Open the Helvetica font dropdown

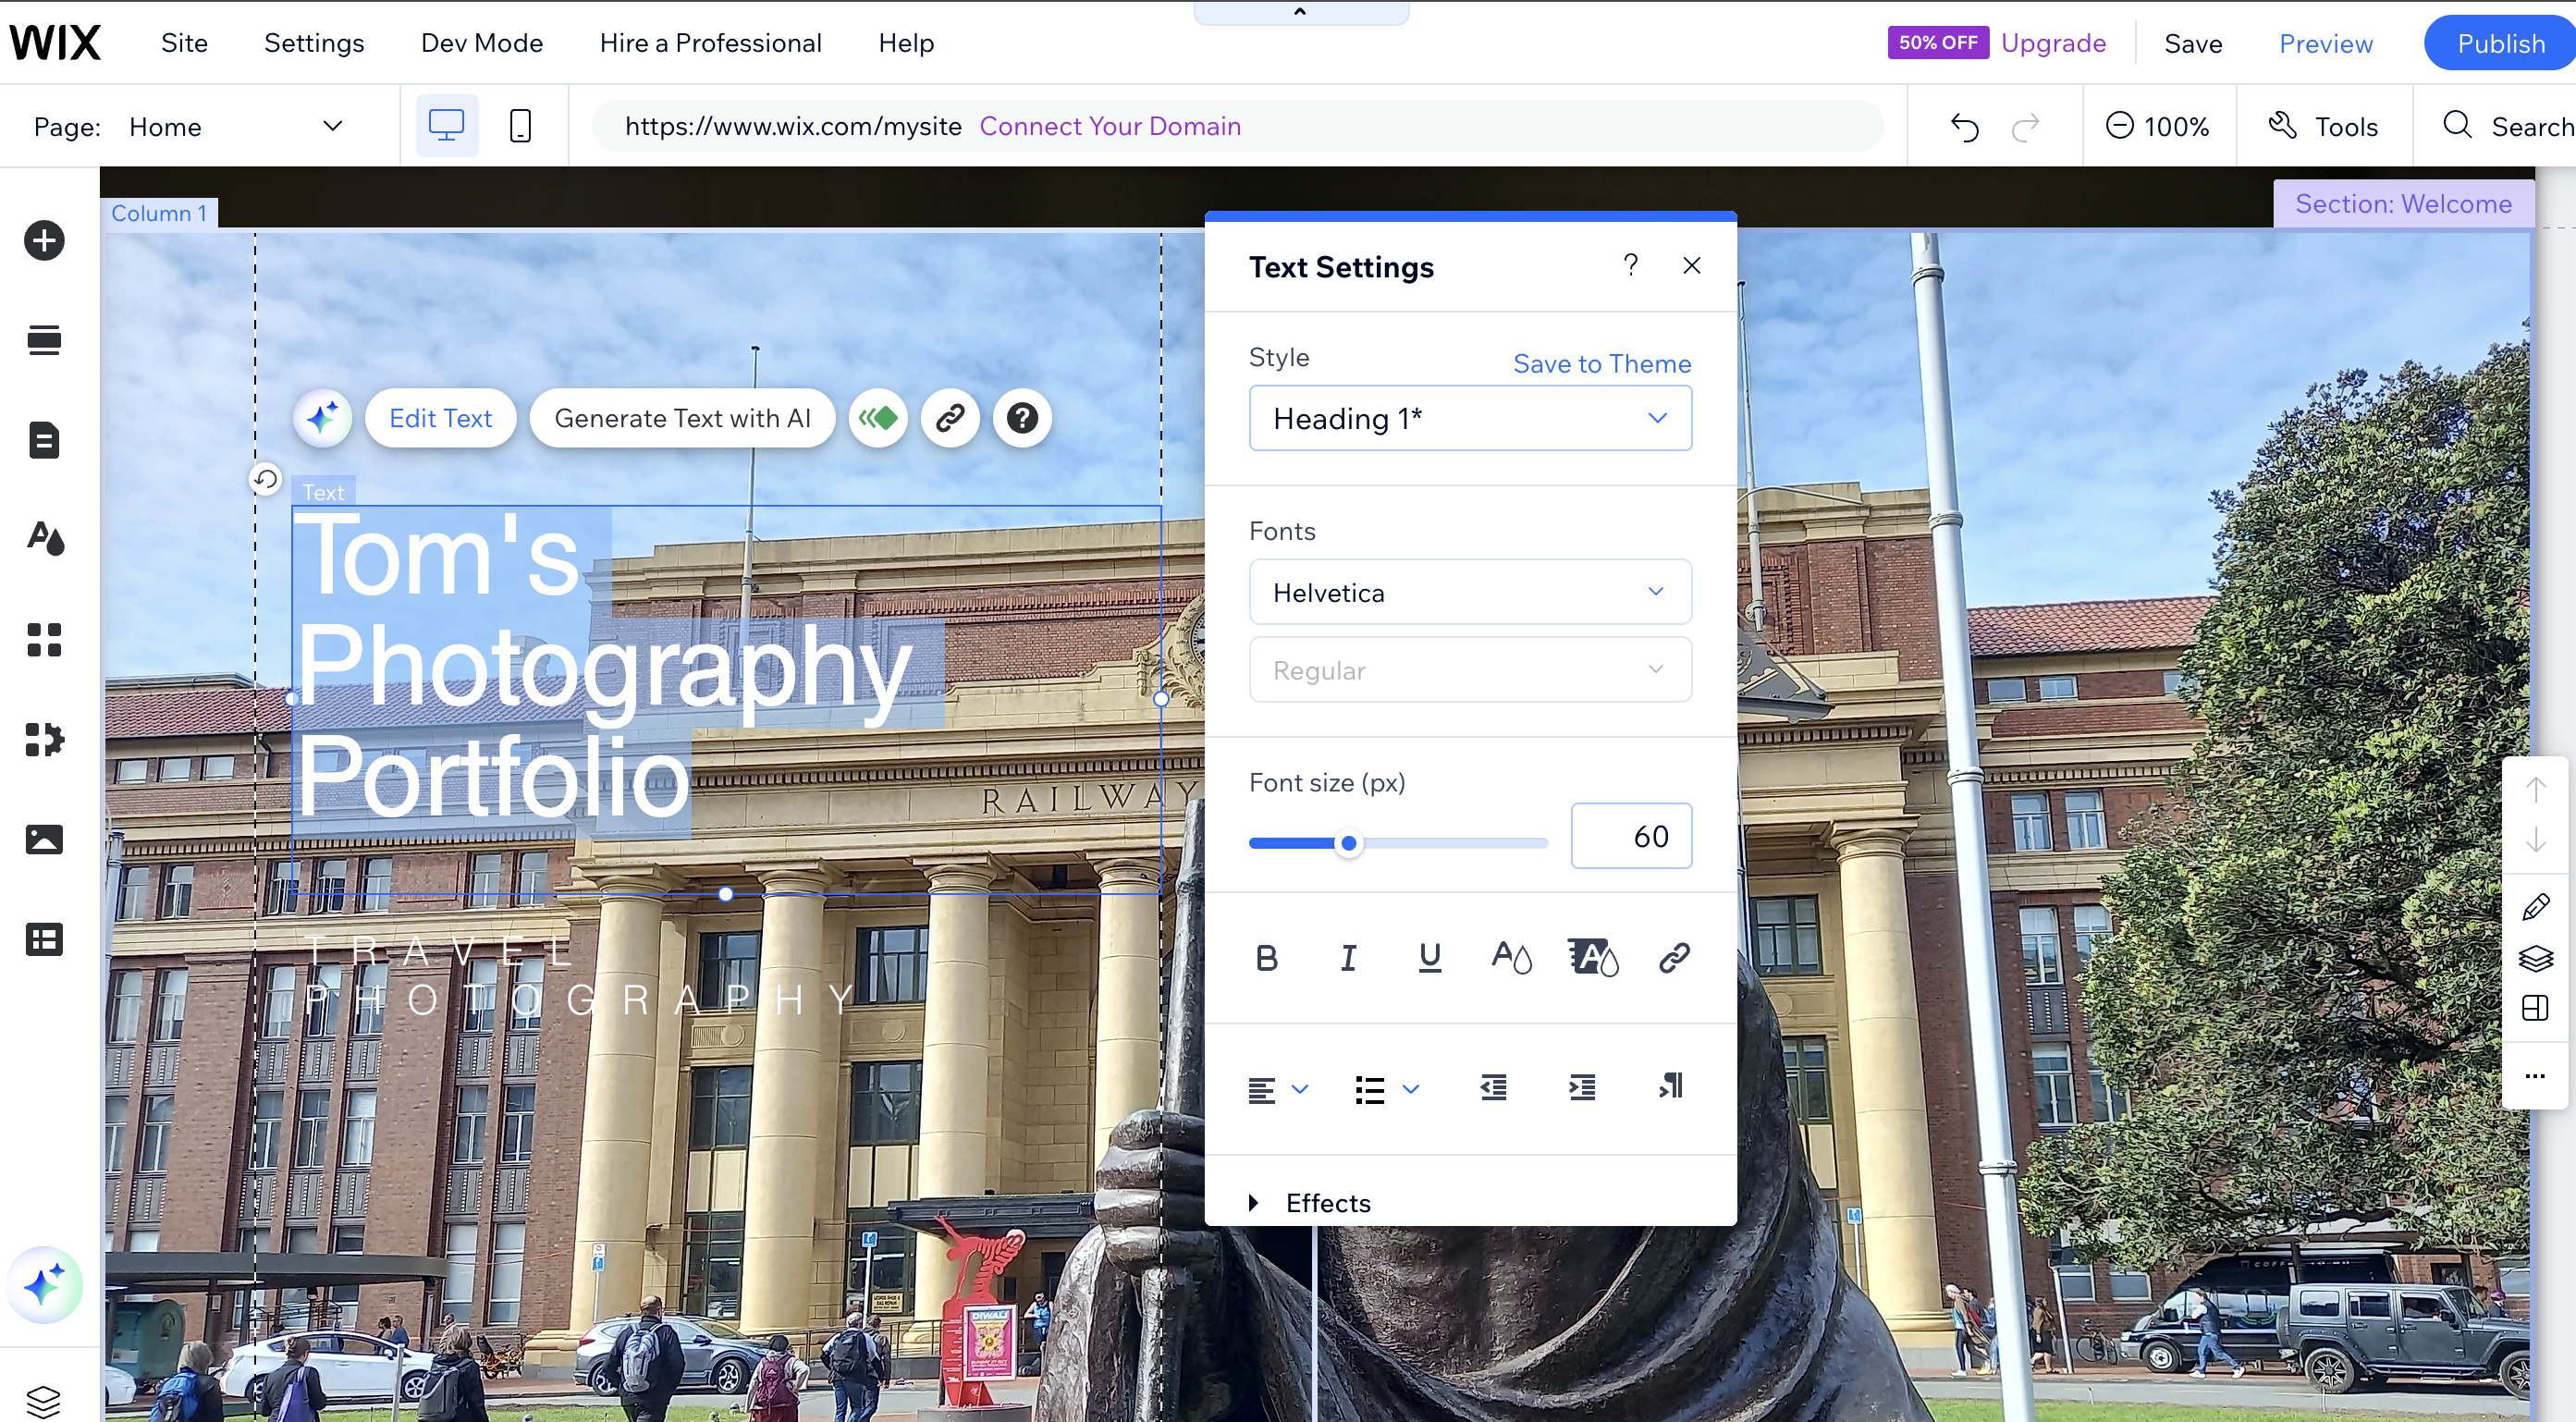click(x=1469, y=591)
